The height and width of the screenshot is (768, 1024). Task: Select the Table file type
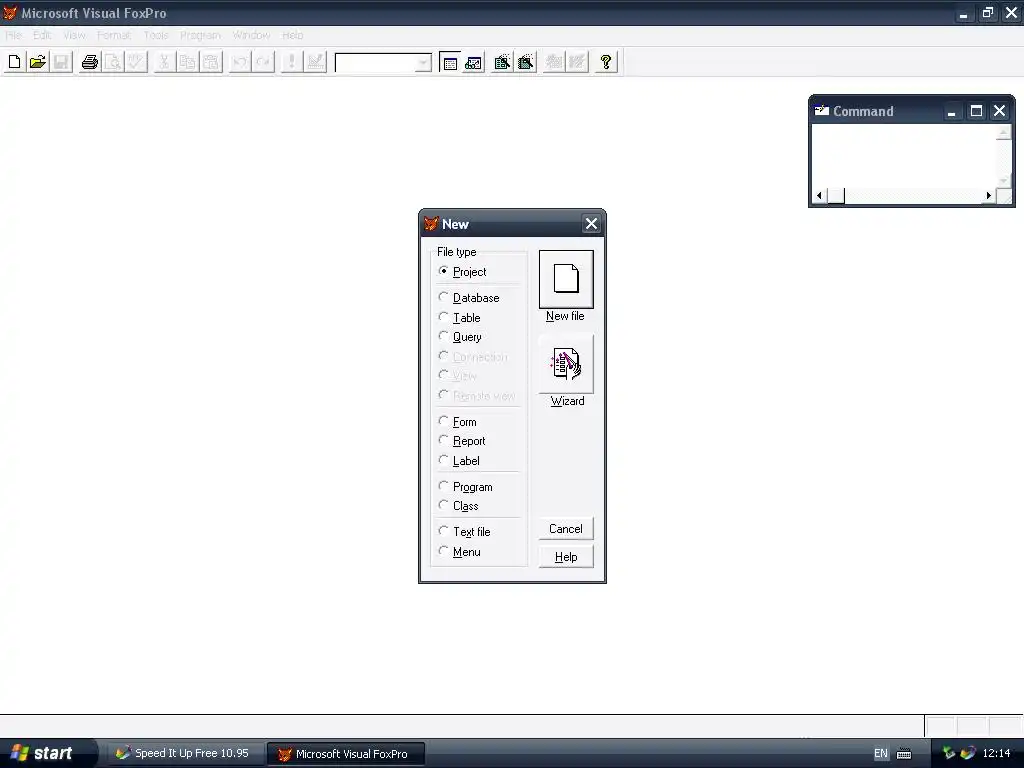pos(460,317)
